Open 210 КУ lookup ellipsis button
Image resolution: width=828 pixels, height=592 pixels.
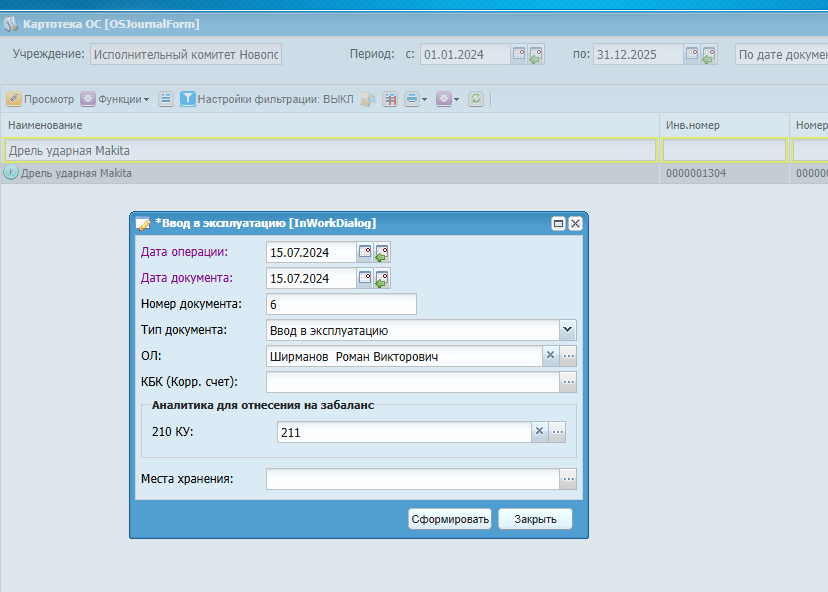point(557,432)
